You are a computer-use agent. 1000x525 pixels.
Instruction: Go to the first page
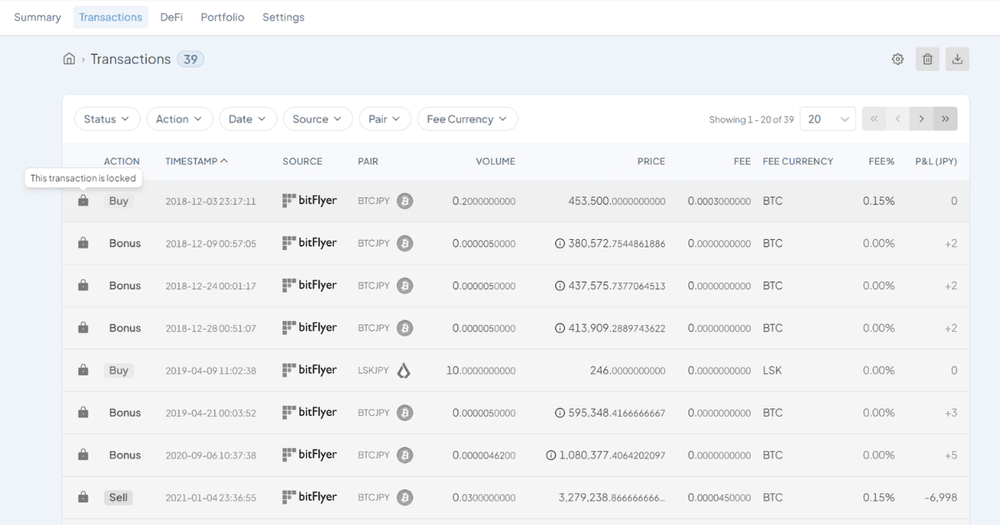874,119
